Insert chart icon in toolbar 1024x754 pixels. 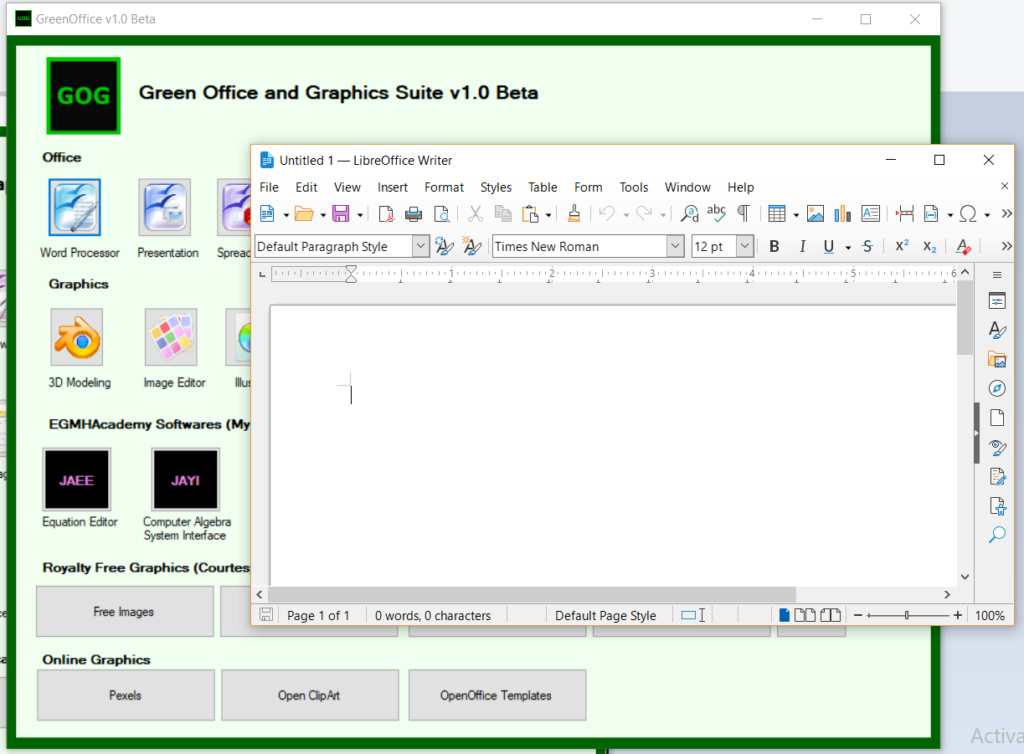tap(842, 213)
